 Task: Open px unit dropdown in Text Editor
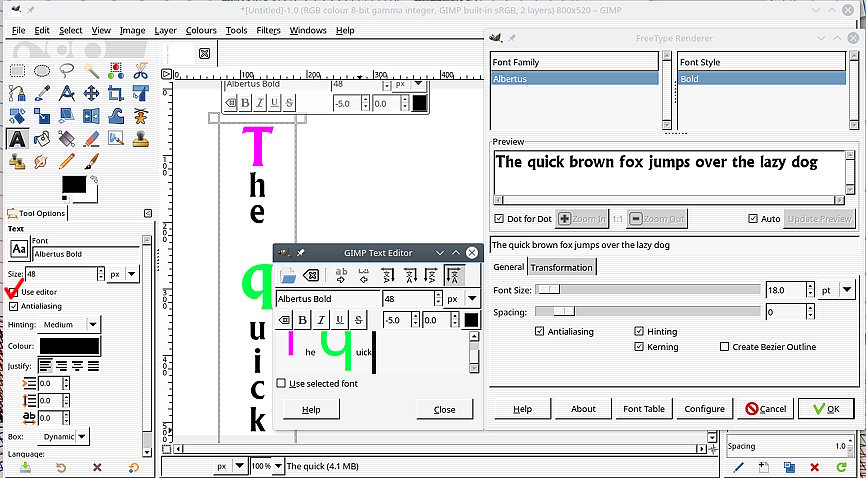pyautogui.click(x=462, y=298)
